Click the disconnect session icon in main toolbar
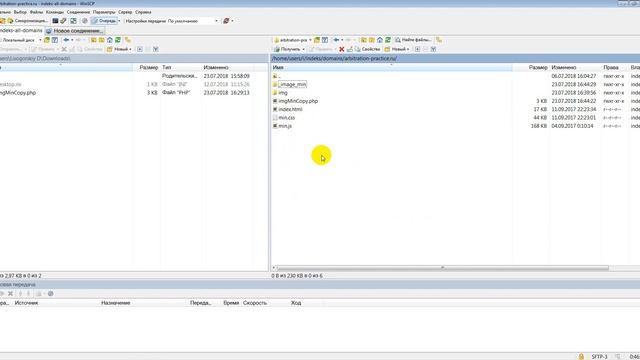Screen dimensions: 640x360 point(226,21)
